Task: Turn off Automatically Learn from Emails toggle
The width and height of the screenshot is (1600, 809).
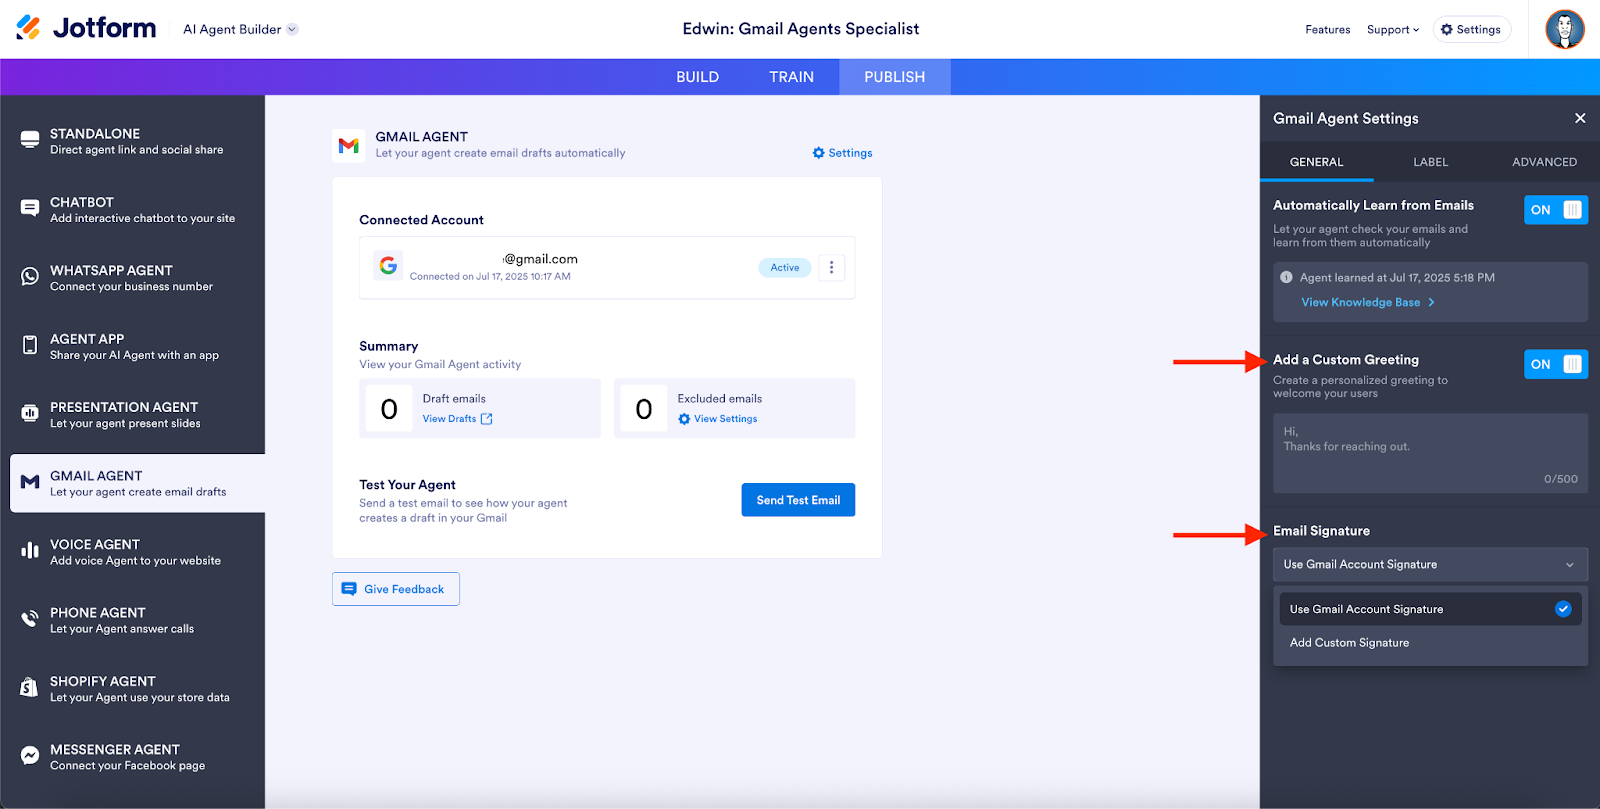Action: pos(1555,210)
